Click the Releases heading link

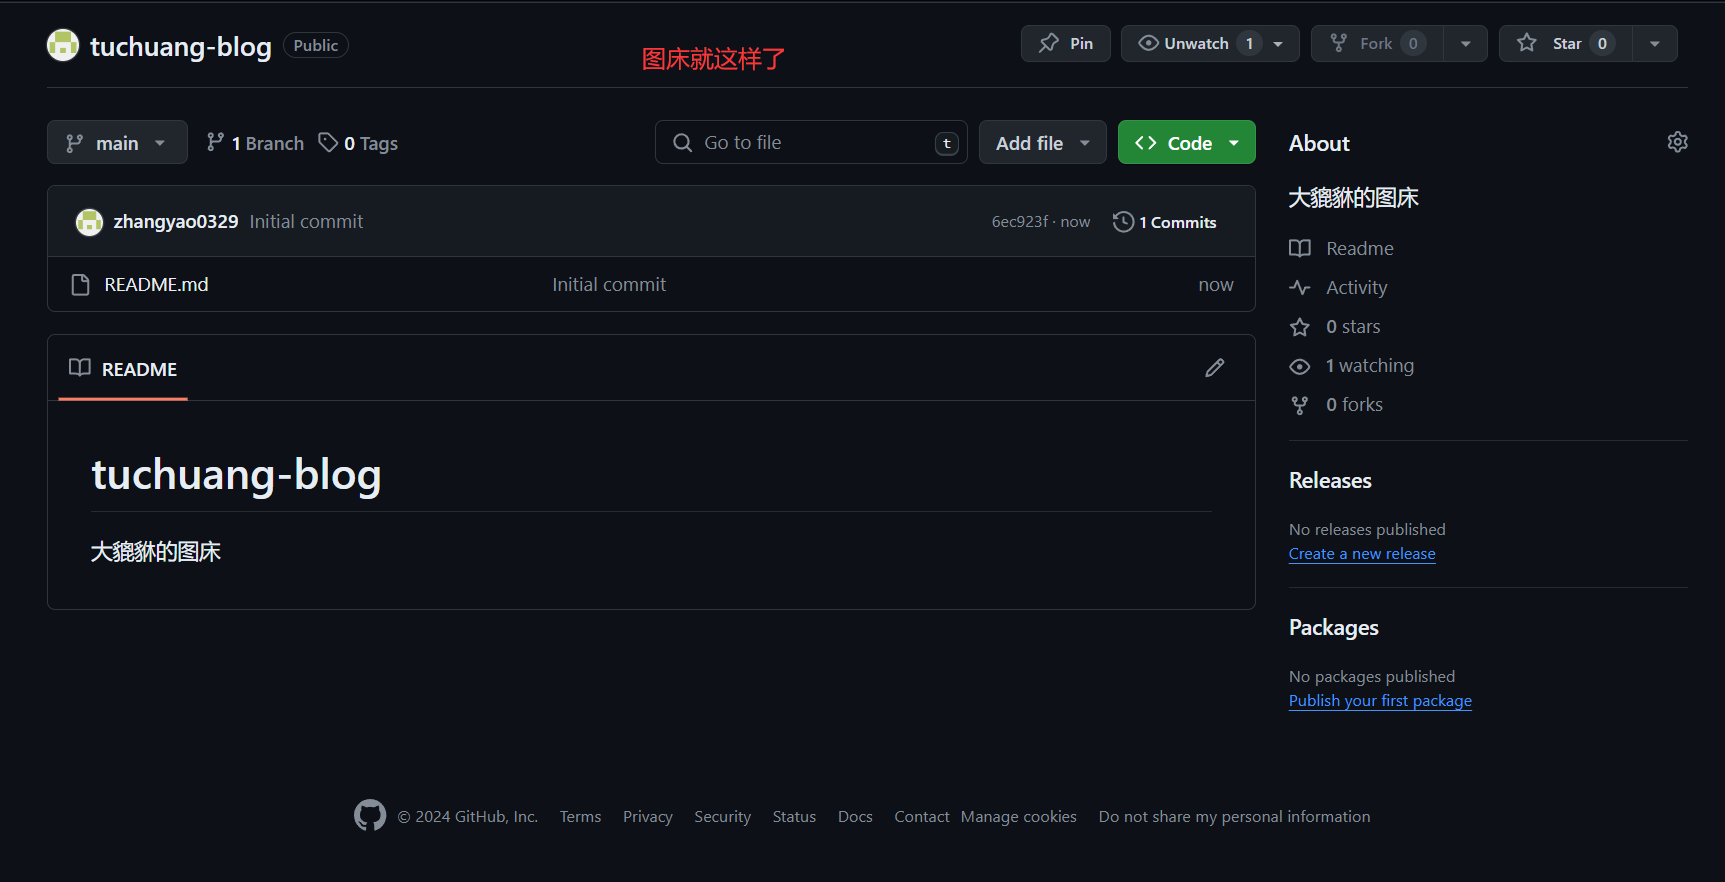[1330, 480]
